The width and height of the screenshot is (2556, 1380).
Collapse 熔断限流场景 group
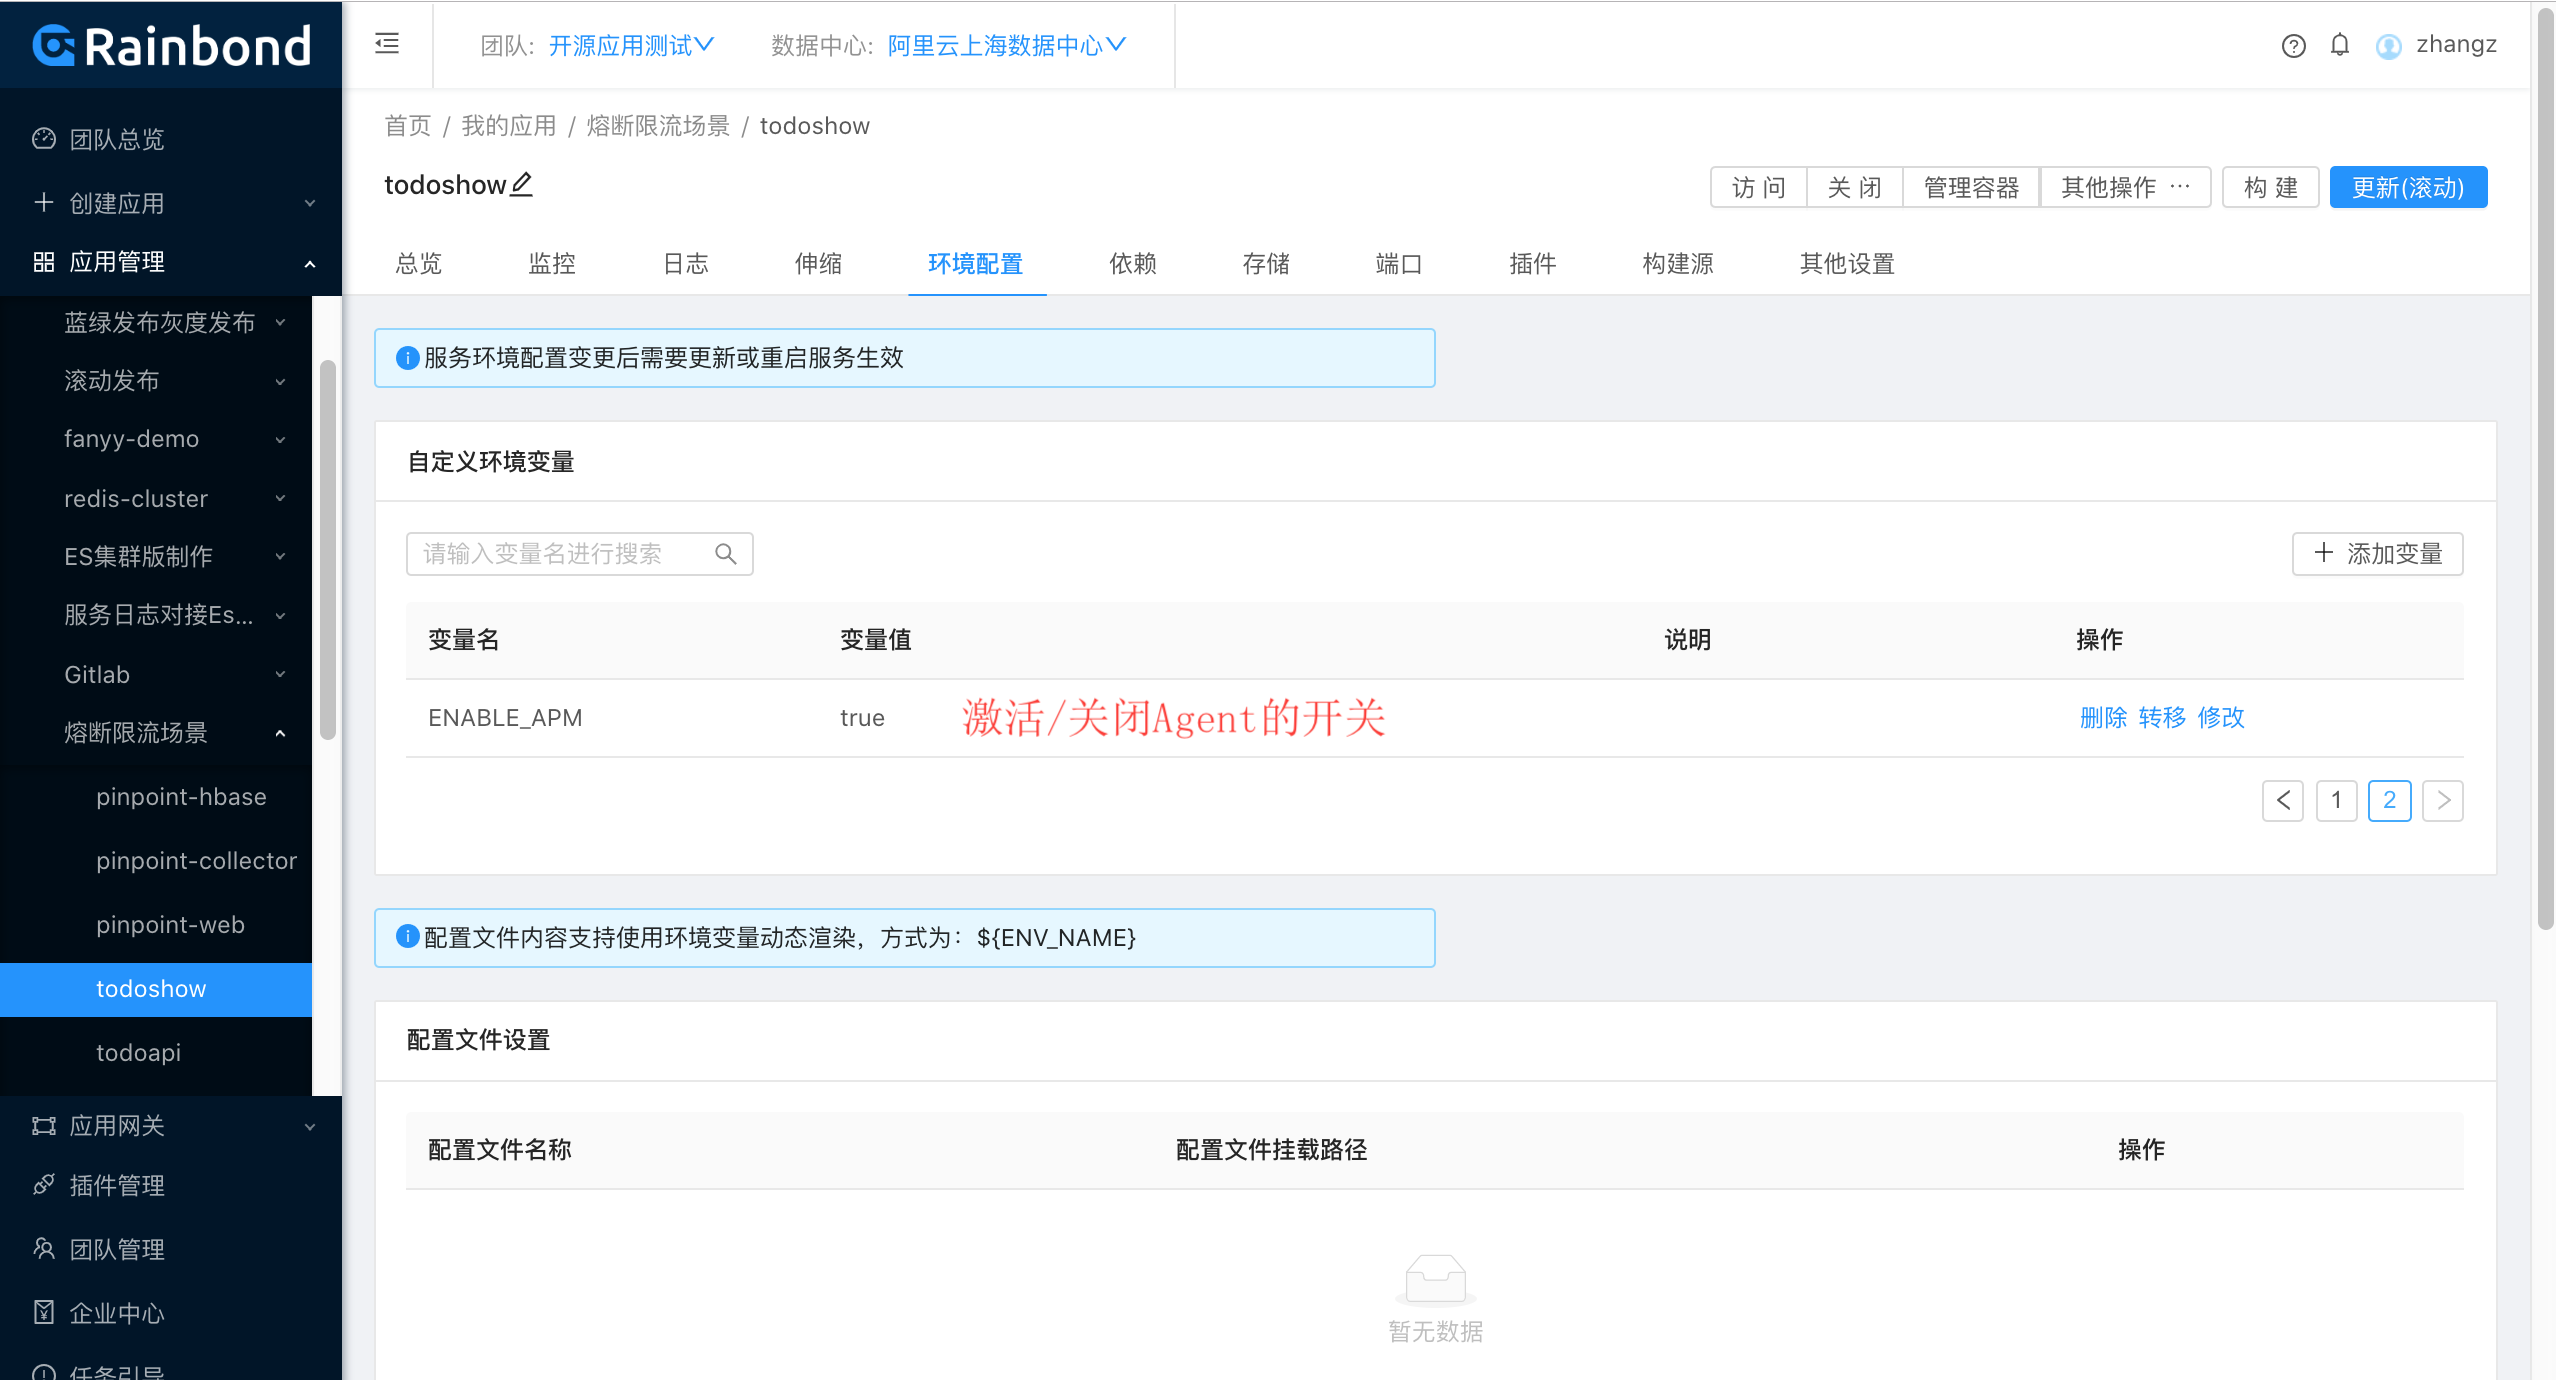280,733
